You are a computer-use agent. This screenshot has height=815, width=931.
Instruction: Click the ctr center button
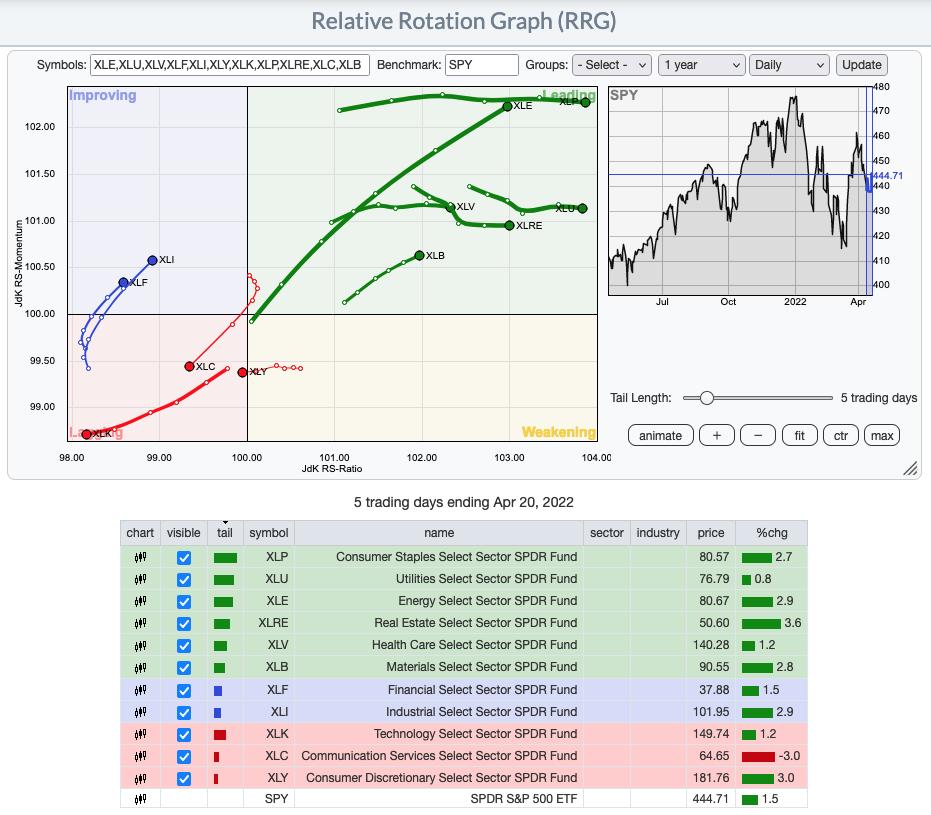841,436
